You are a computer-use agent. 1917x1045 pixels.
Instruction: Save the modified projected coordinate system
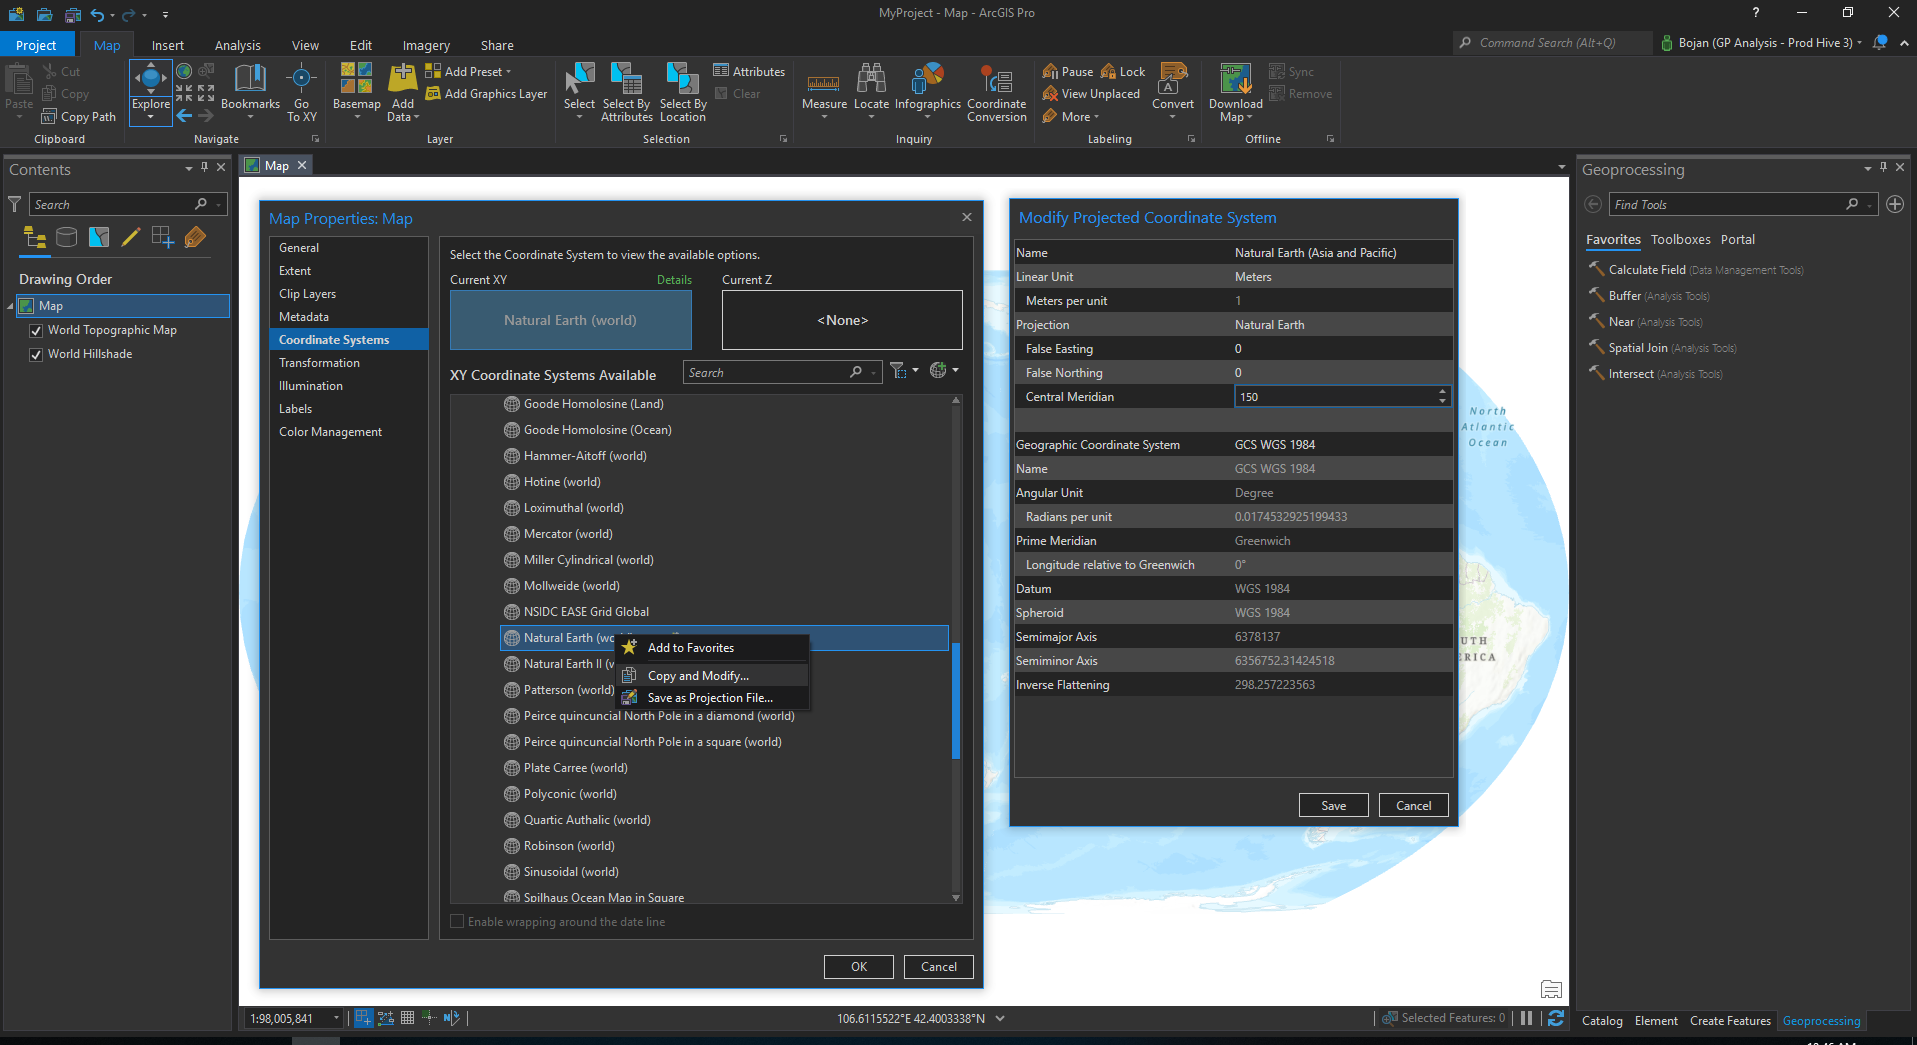coord(1333,805)
